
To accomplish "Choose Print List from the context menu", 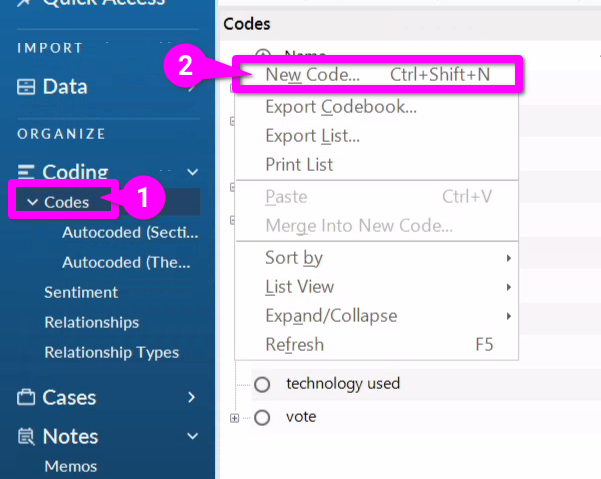I will (299, 164).
